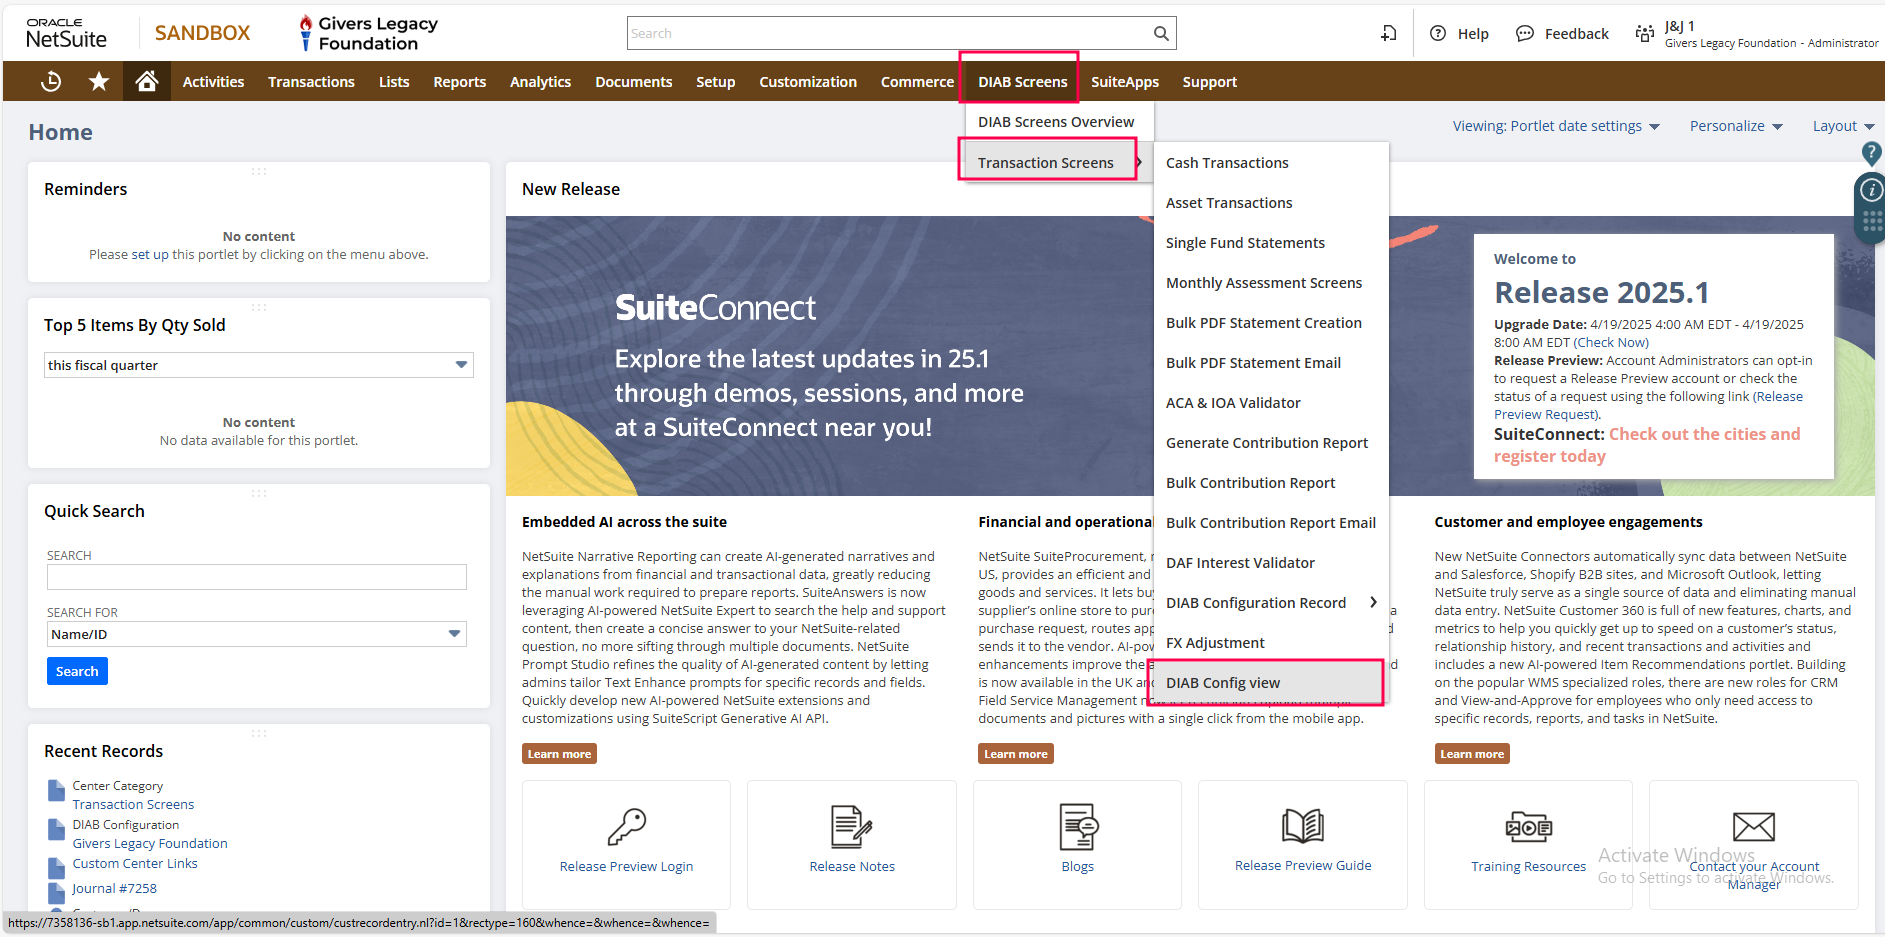1885x937 pixels.
Task: Click the Quick Search text field
Action: point(257,577)
